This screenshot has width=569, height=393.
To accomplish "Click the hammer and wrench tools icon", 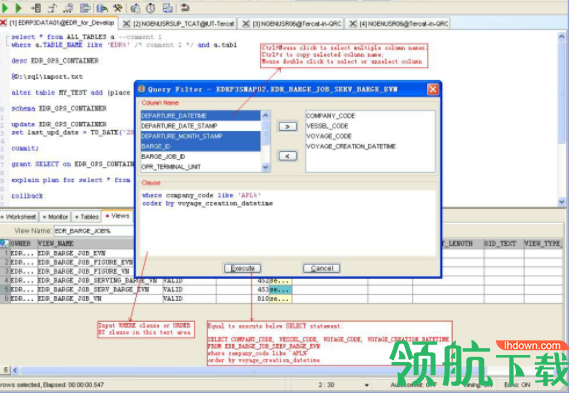I will (x=118, y=8).
